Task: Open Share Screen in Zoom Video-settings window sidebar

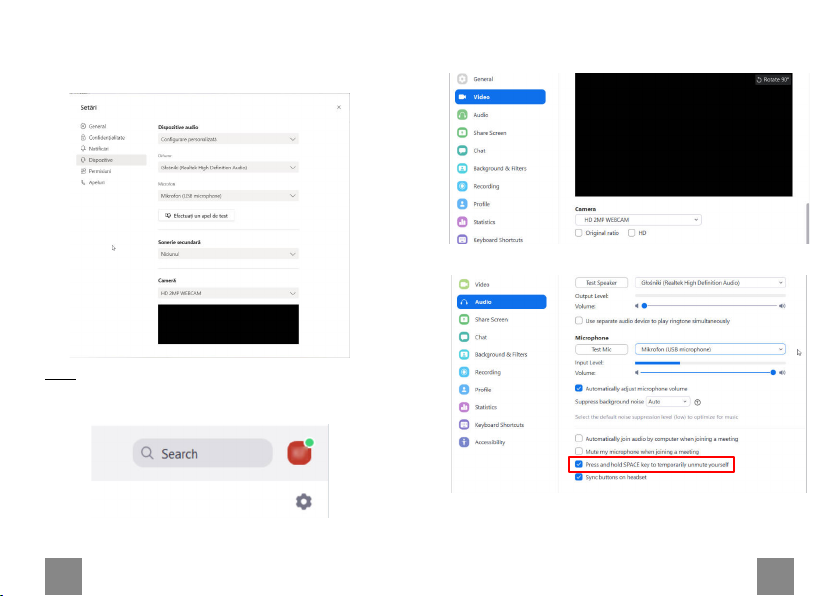Action: 482,133
